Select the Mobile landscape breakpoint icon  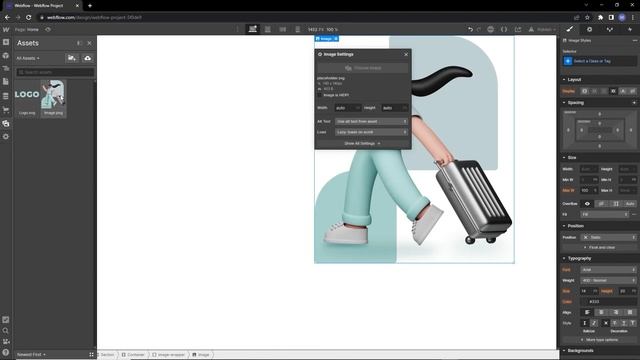click(282, 29)
